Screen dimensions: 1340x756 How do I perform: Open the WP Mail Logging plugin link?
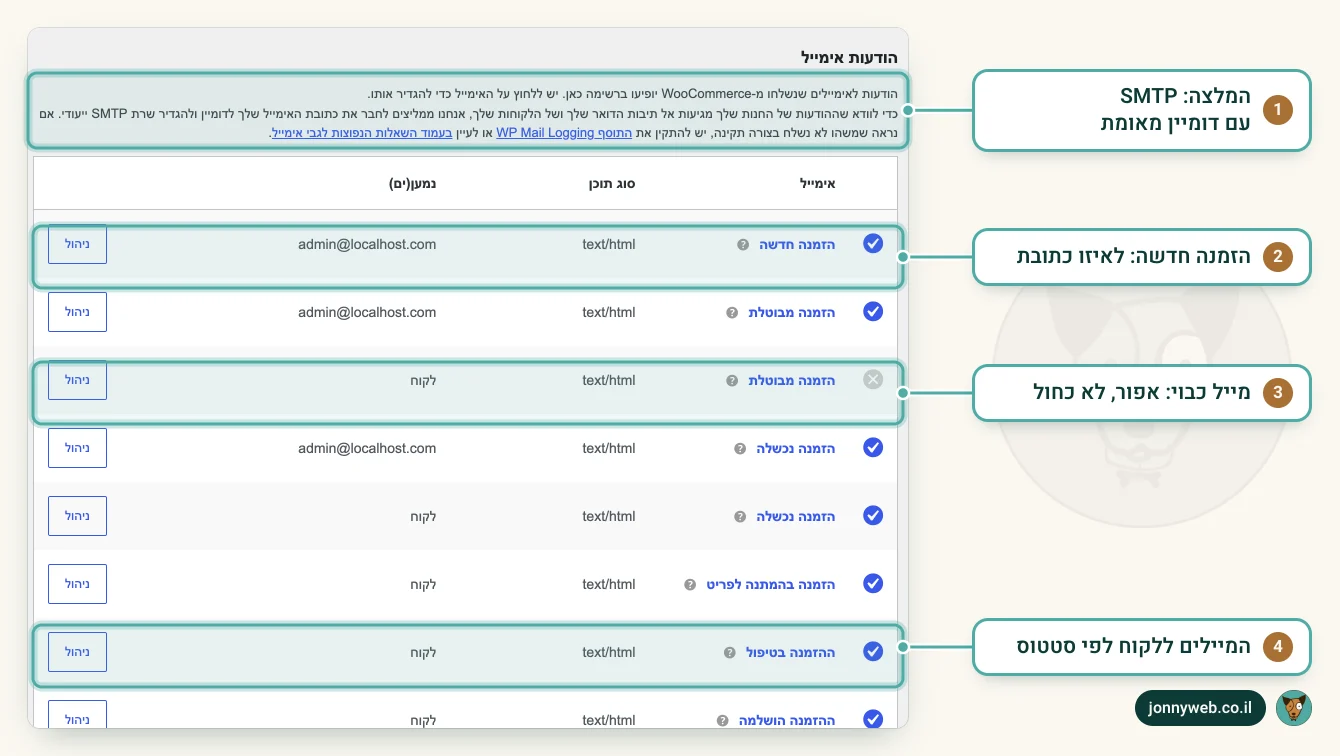(x=564, y=133)
